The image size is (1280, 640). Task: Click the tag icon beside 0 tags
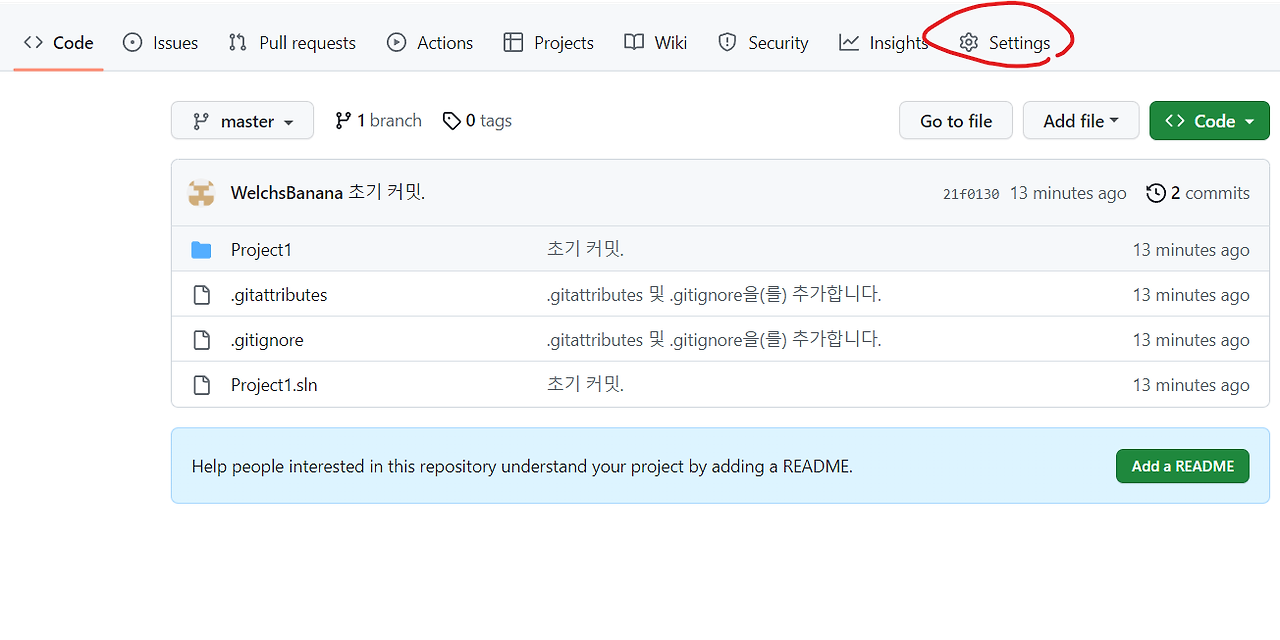point(452,121)
